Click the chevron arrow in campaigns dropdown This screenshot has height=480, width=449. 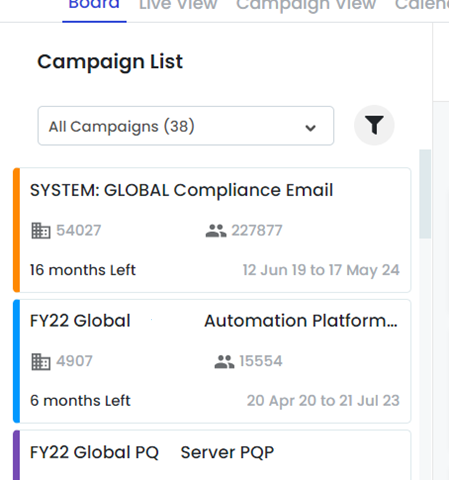click(310, 128)
